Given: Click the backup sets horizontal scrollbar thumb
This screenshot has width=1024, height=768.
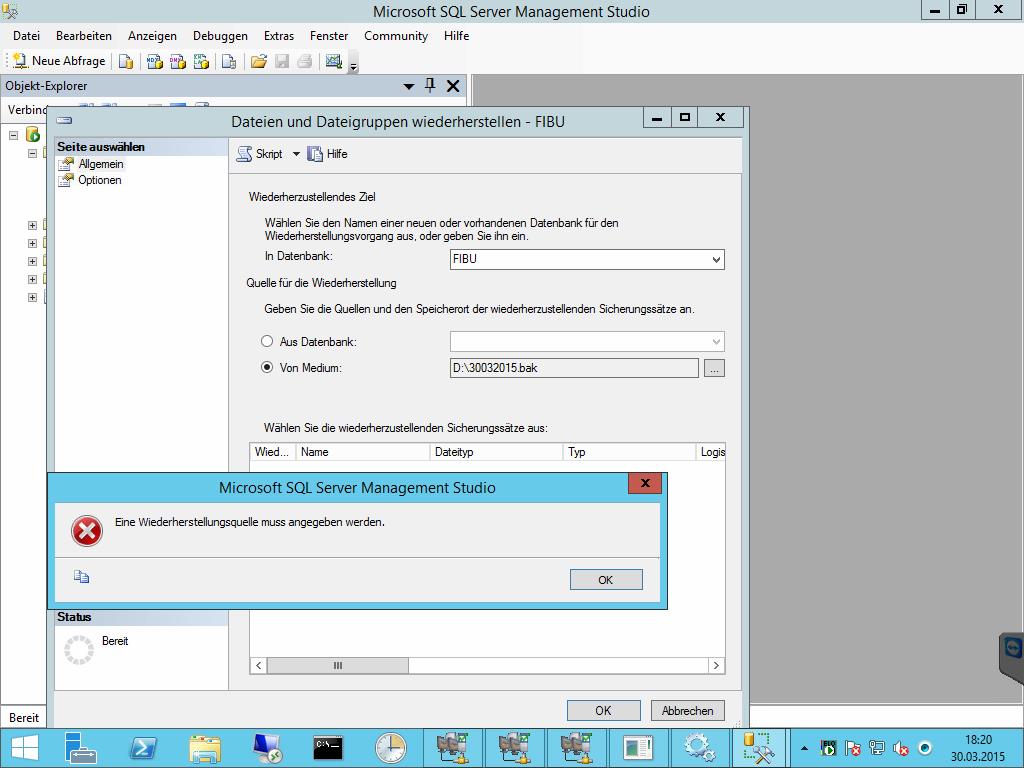Looking at the screenshot, I should tap(338, 665).
